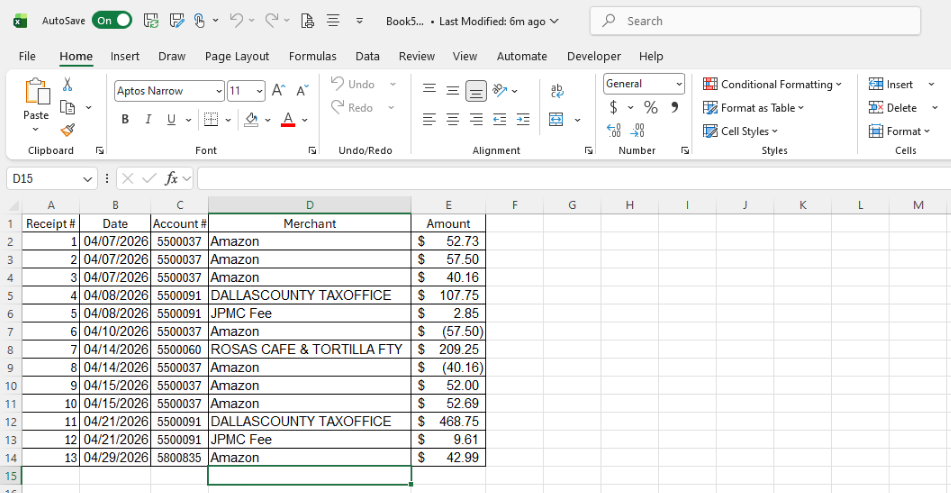951x493 pixels.
Task: Toggle Top Align
Action: point(429,90)
